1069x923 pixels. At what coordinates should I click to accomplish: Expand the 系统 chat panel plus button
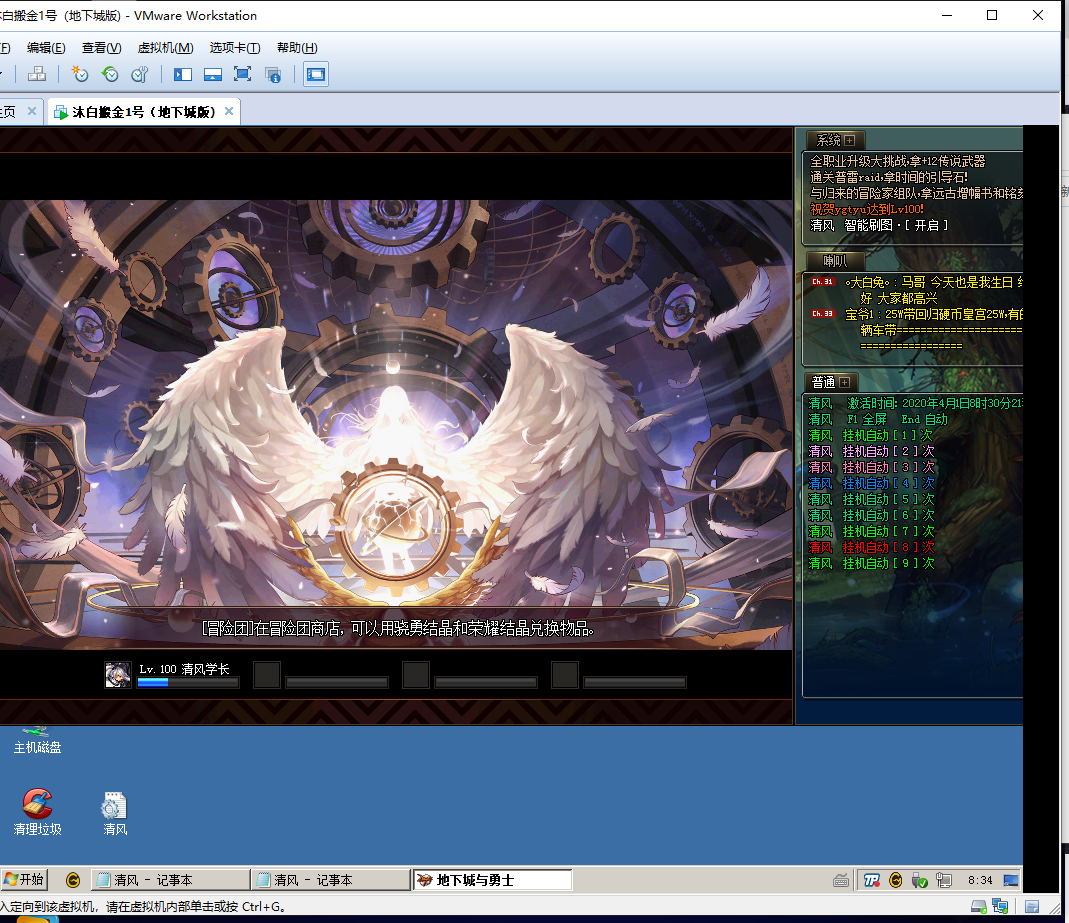coord(850,141)
